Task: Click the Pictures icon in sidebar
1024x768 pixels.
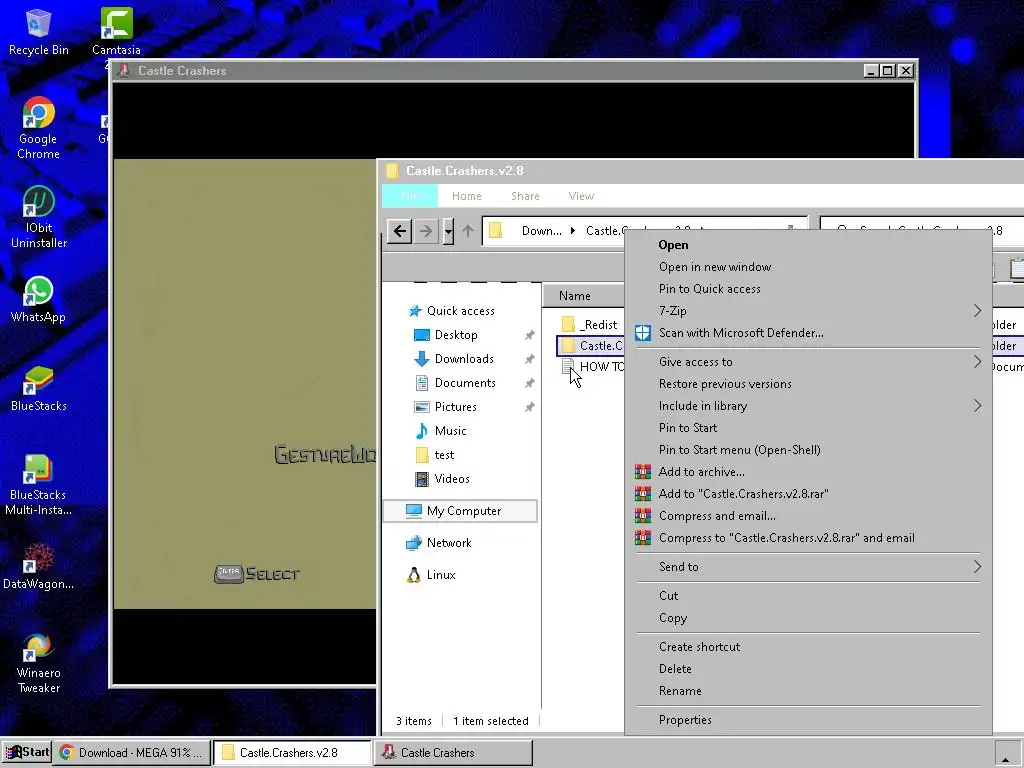Action: pos(422,407)
